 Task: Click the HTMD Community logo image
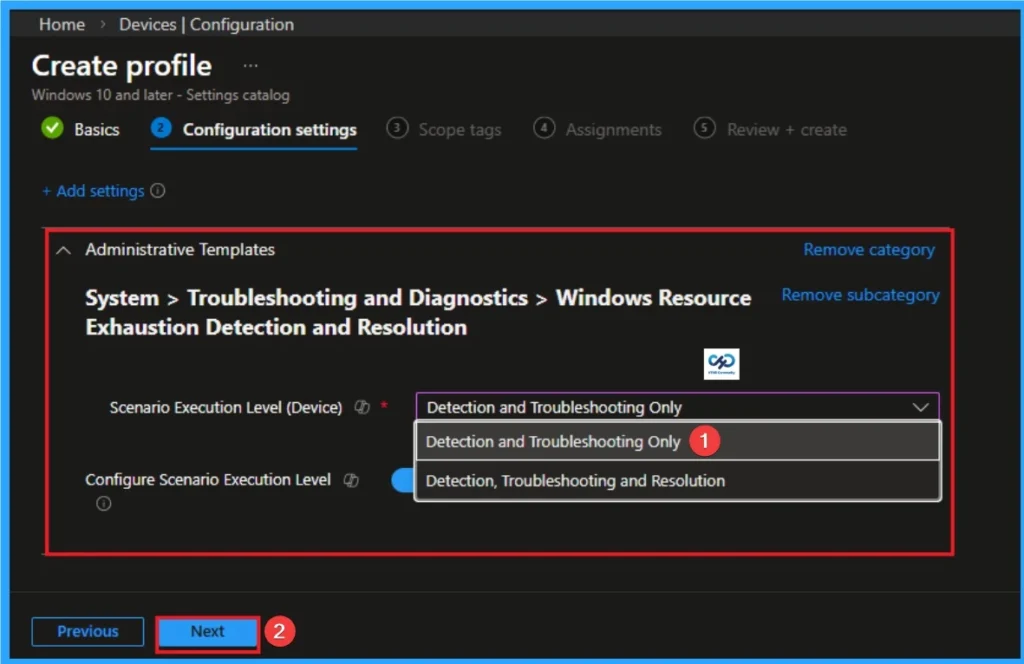720,364
